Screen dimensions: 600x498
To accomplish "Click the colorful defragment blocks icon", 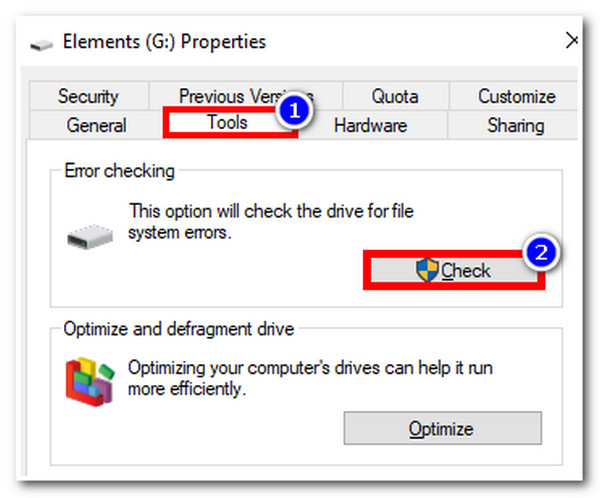I will [x=90, y=382].
